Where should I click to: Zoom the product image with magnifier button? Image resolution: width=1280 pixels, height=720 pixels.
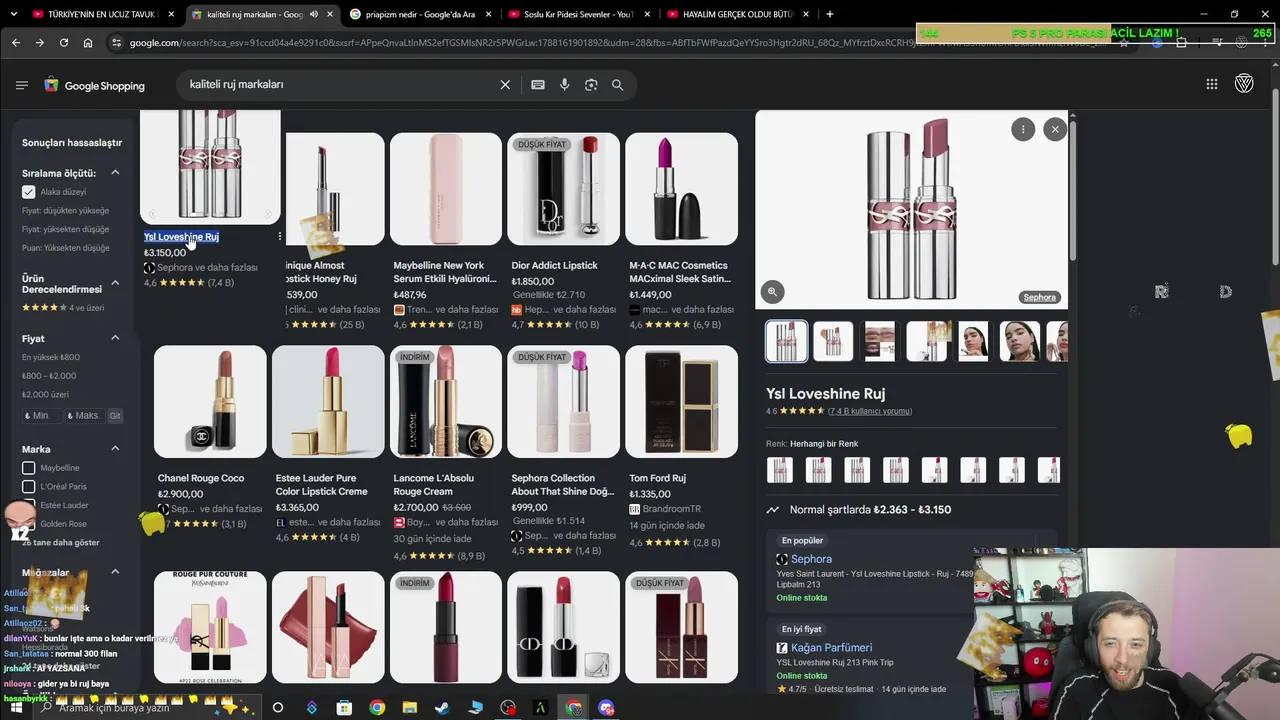[772, 292]
